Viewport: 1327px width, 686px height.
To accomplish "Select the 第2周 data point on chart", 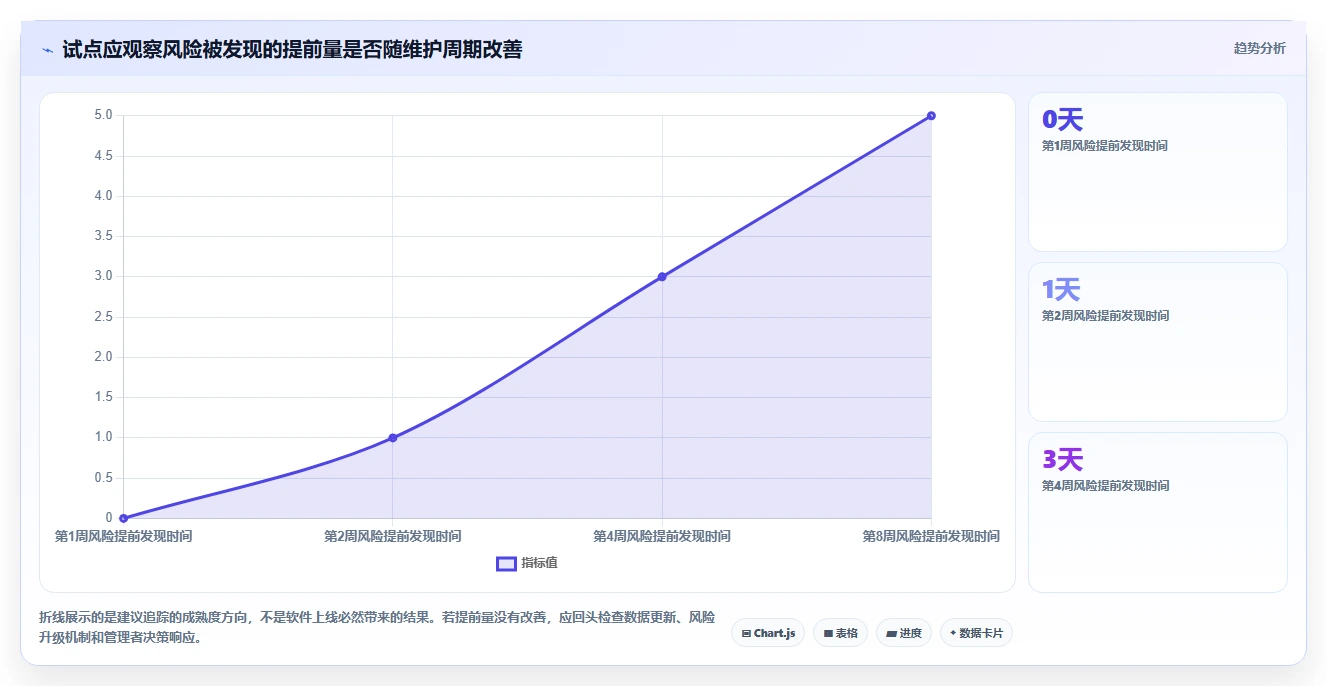I will (x=393, y=438).
